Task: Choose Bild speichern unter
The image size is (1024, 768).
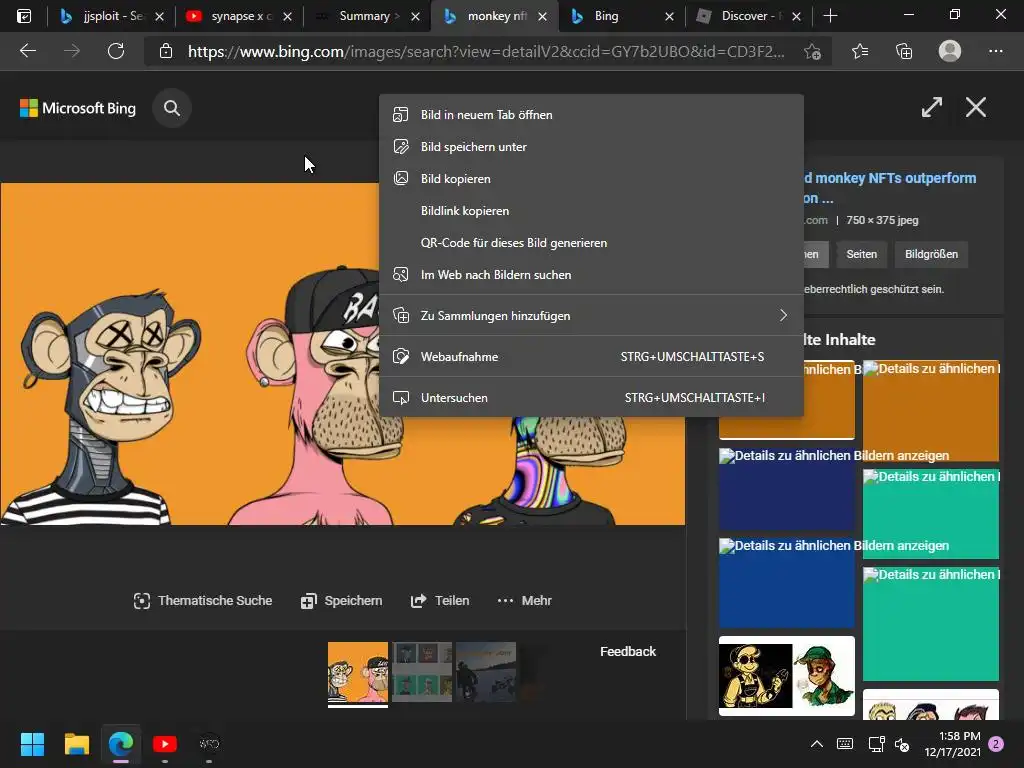Action: 591,146
